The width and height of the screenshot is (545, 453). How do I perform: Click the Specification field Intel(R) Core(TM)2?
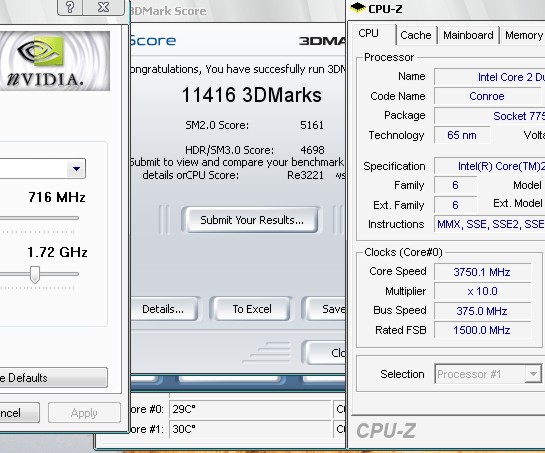coord(490,166)
